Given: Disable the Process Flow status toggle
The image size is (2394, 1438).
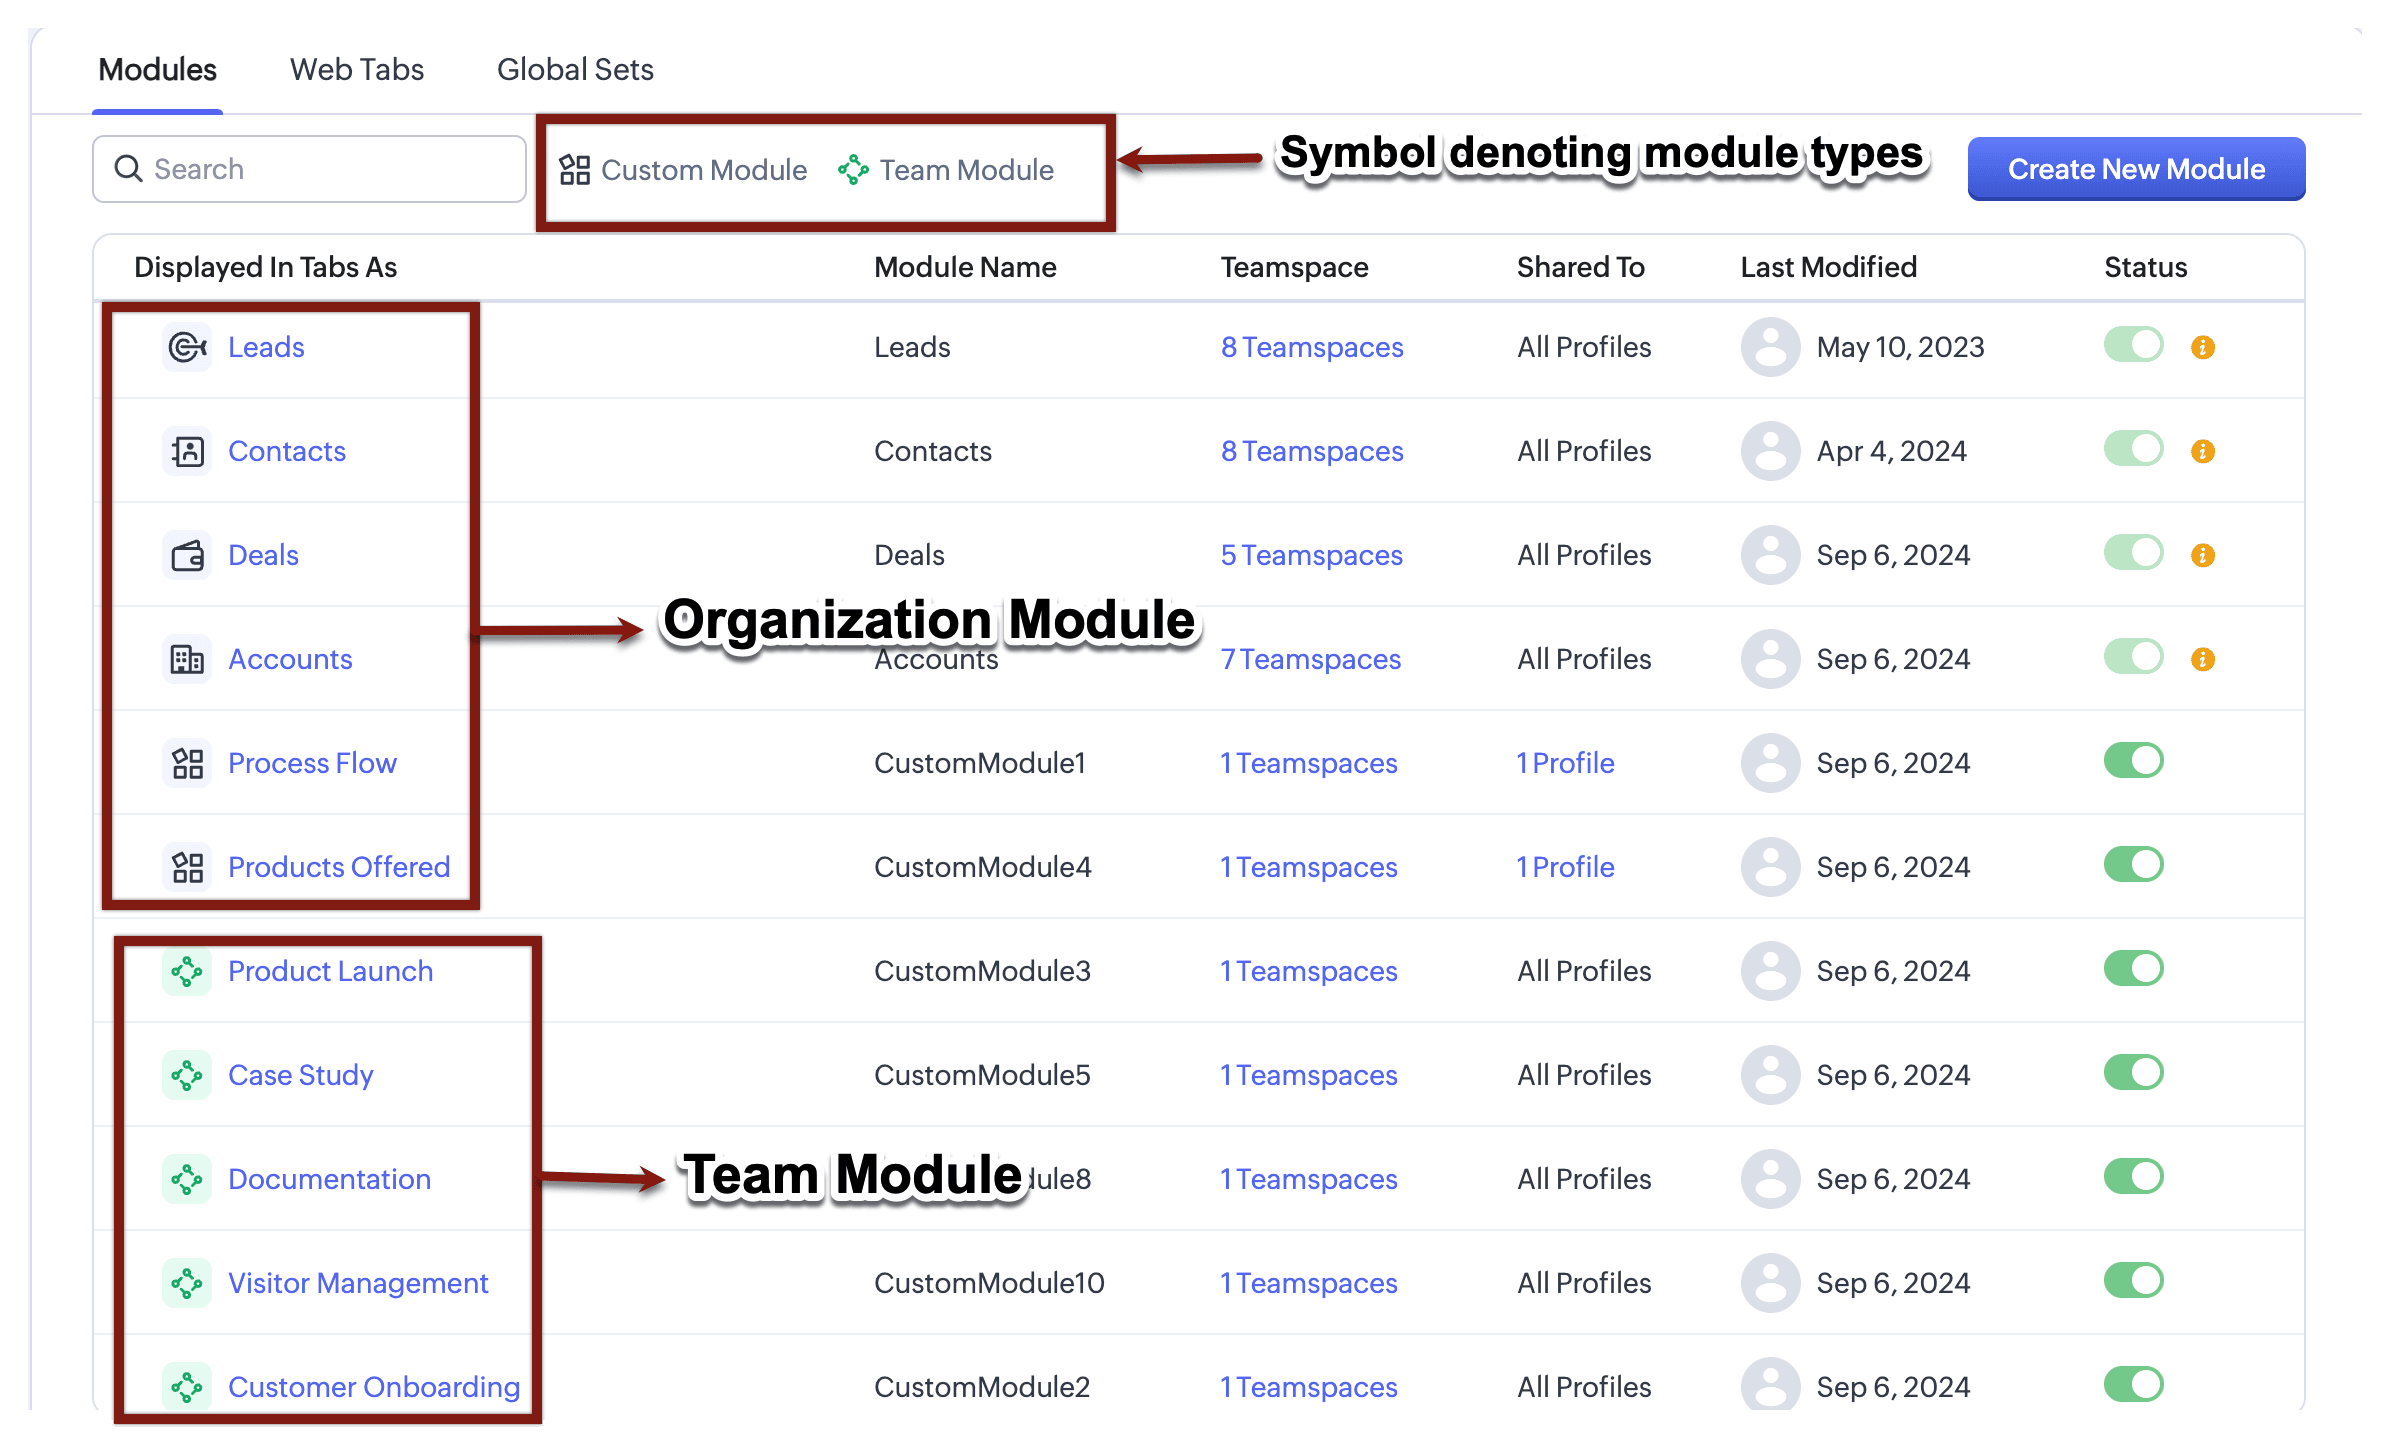Looking at the screenshot, I should 2133,761.
